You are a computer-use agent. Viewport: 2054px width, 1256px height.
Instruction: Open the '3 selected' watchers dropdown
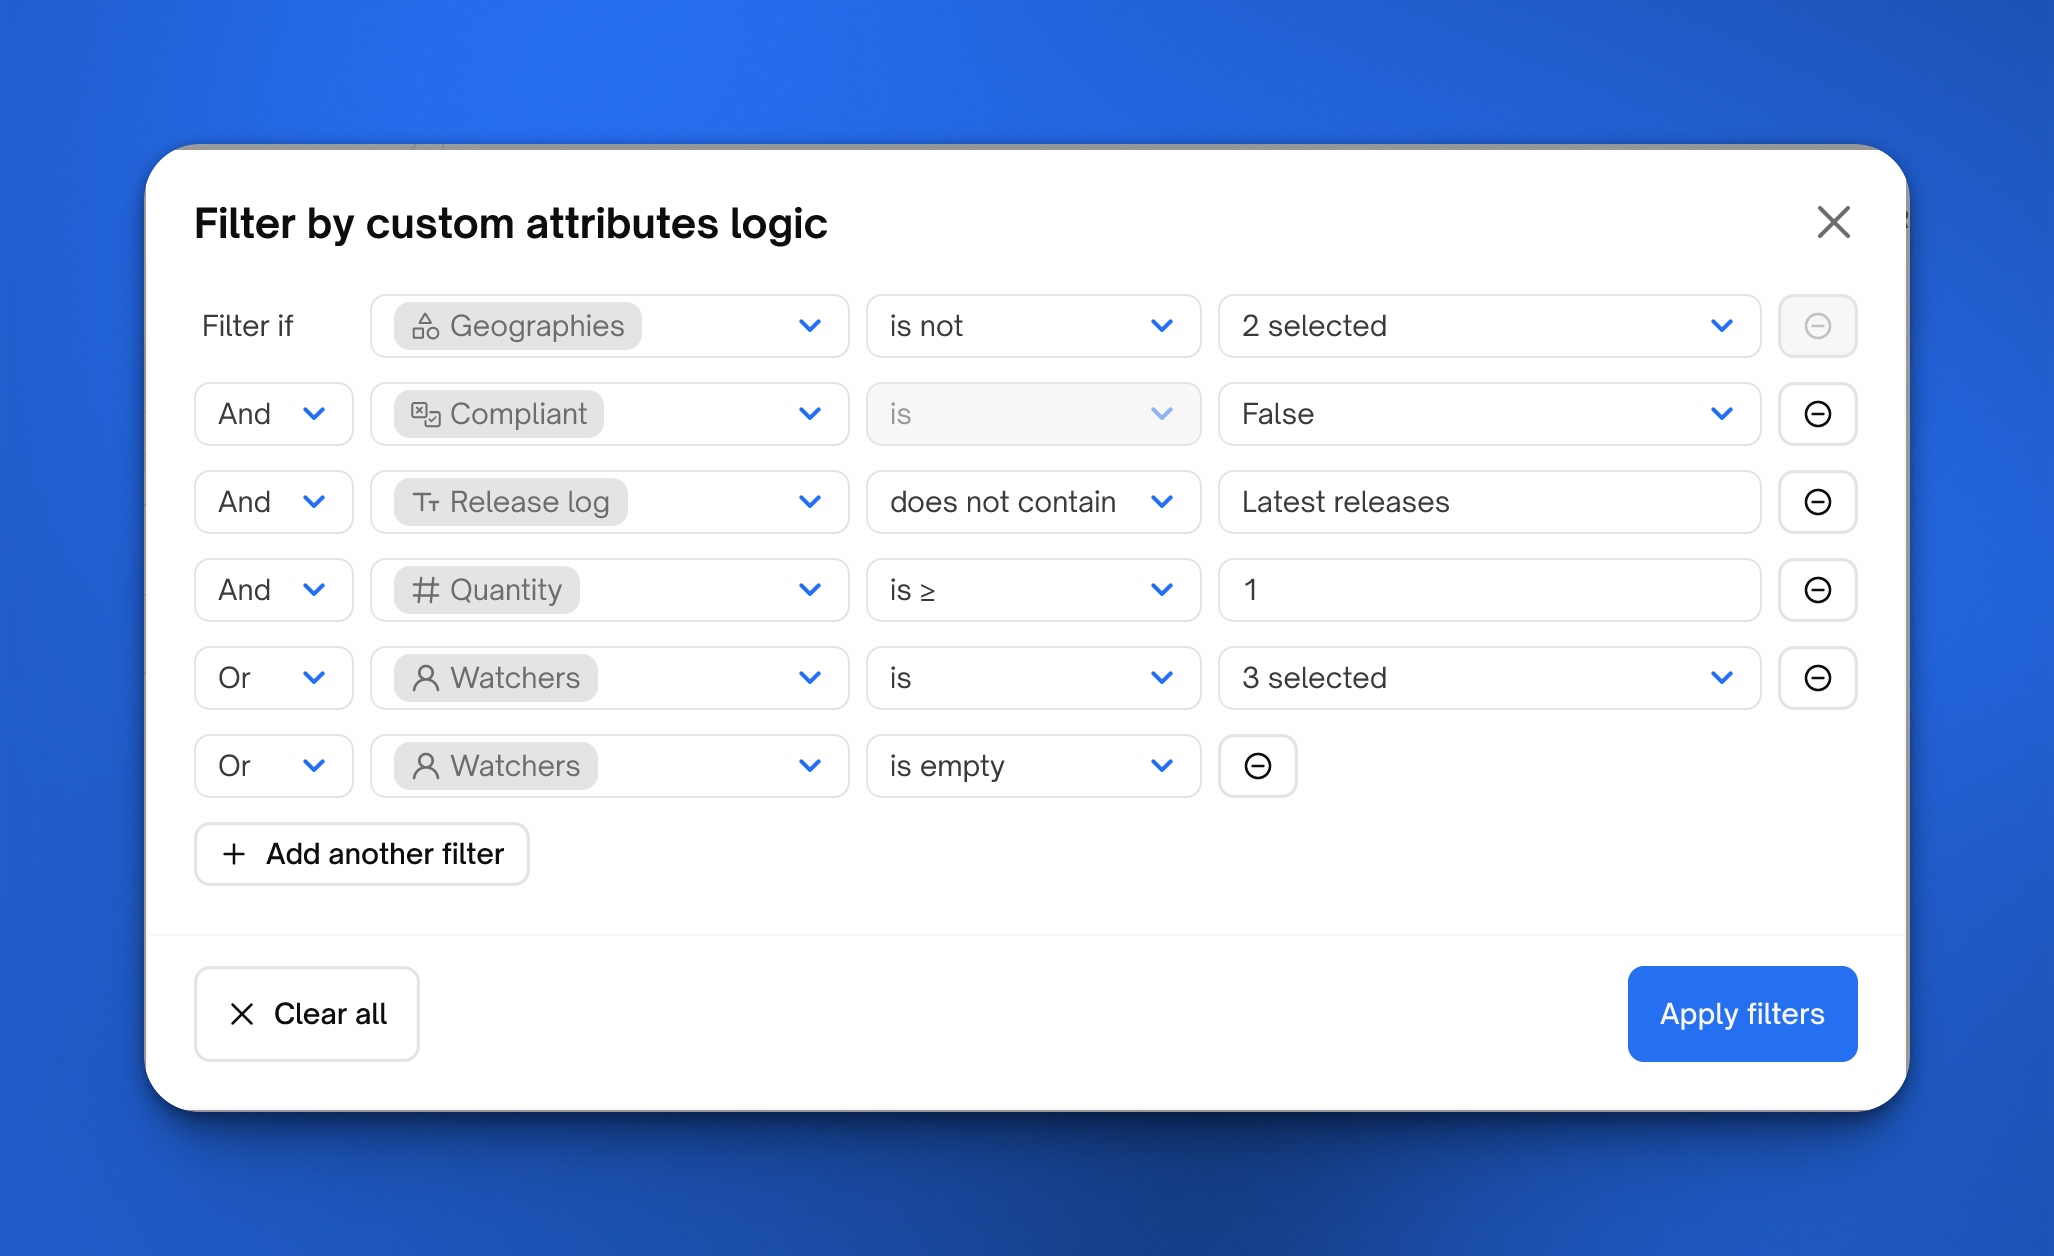tap(1488, 678)
